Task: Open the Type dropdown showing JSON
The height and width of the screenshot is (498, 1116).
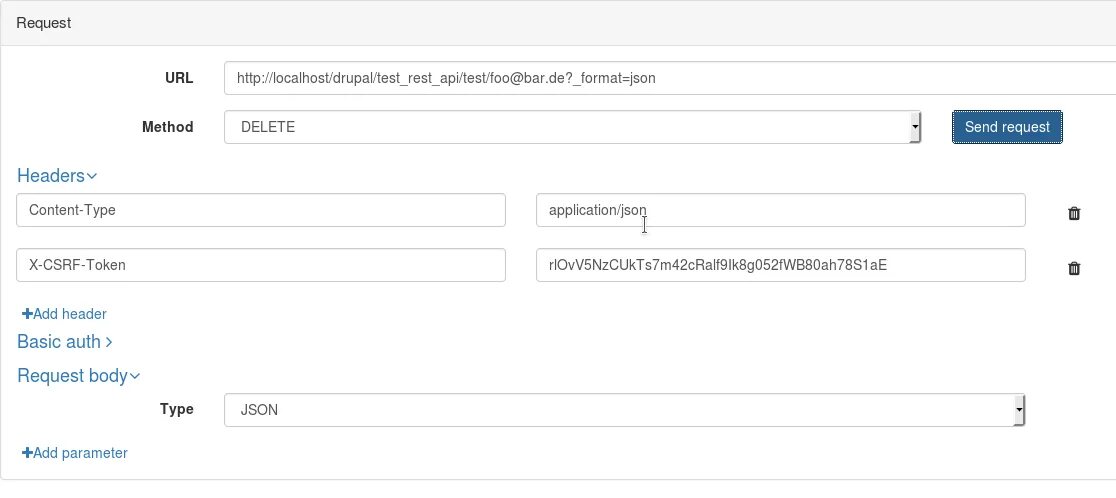Action: (624, 410)
